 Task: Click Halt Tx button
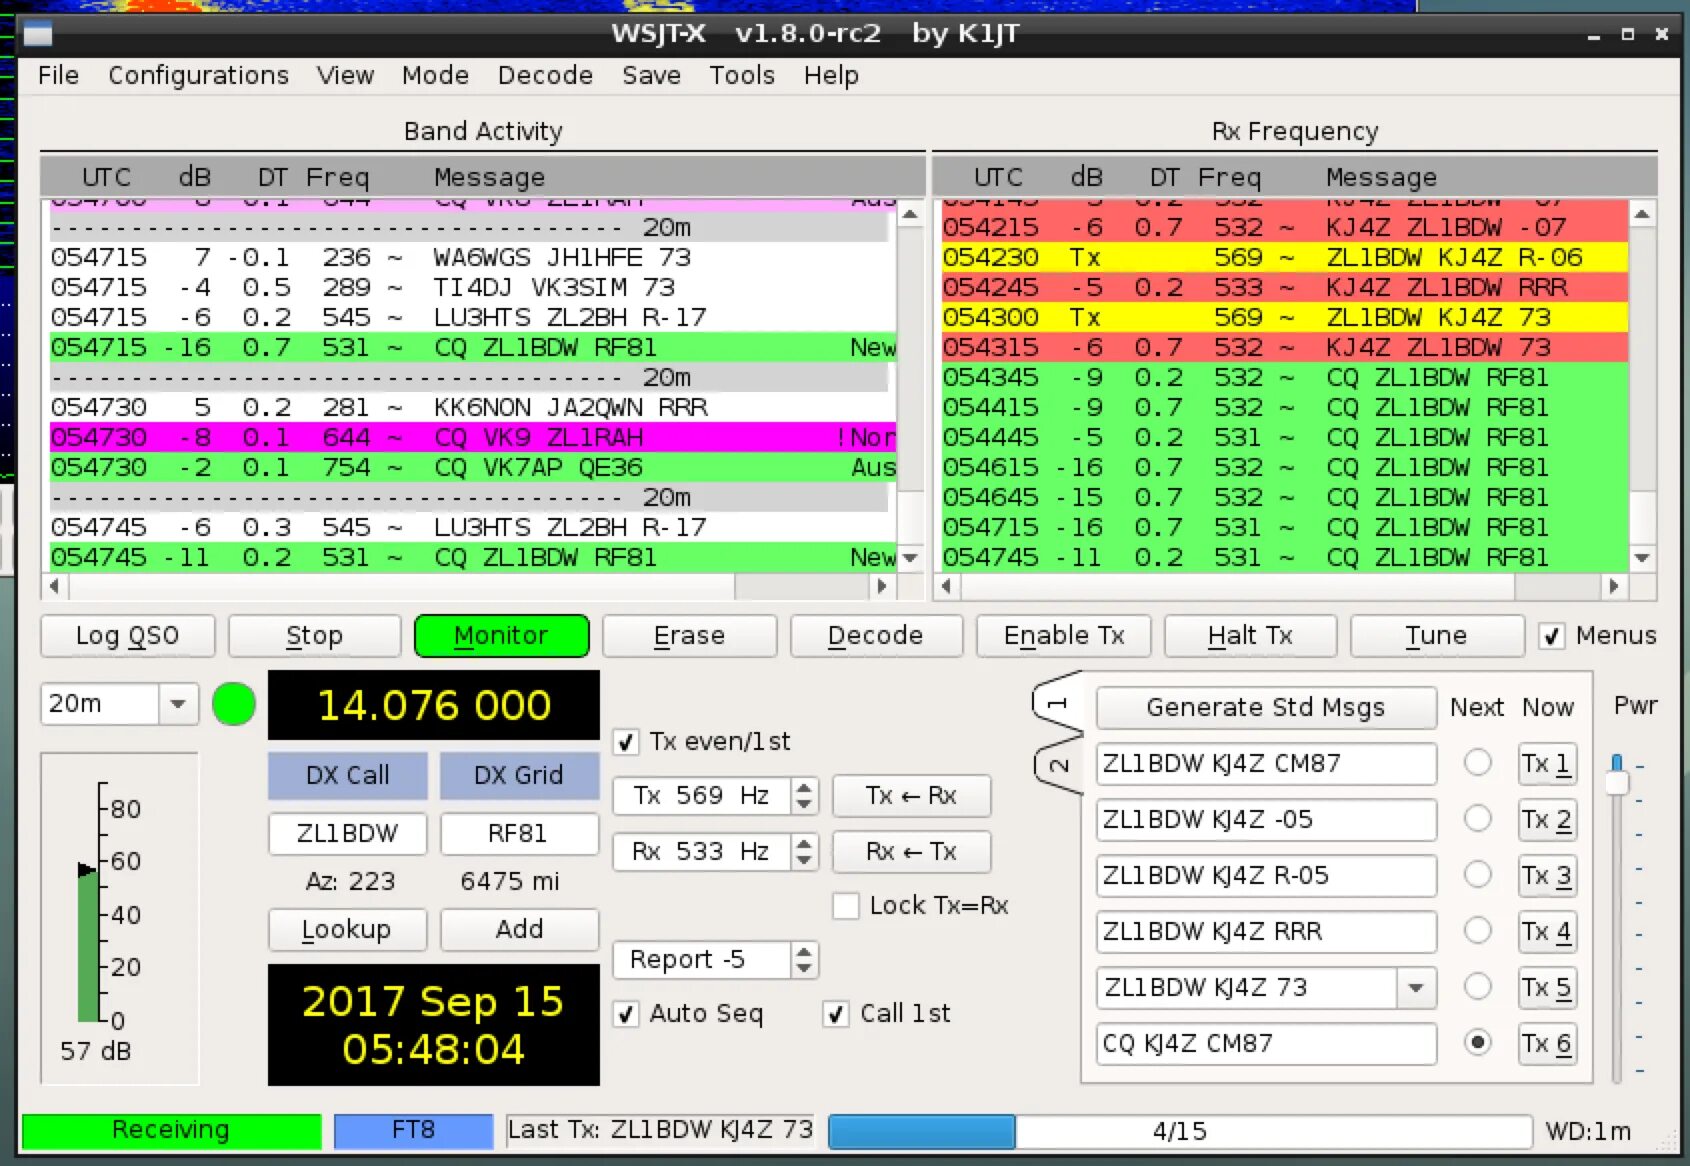click(x=1250, y=636)
